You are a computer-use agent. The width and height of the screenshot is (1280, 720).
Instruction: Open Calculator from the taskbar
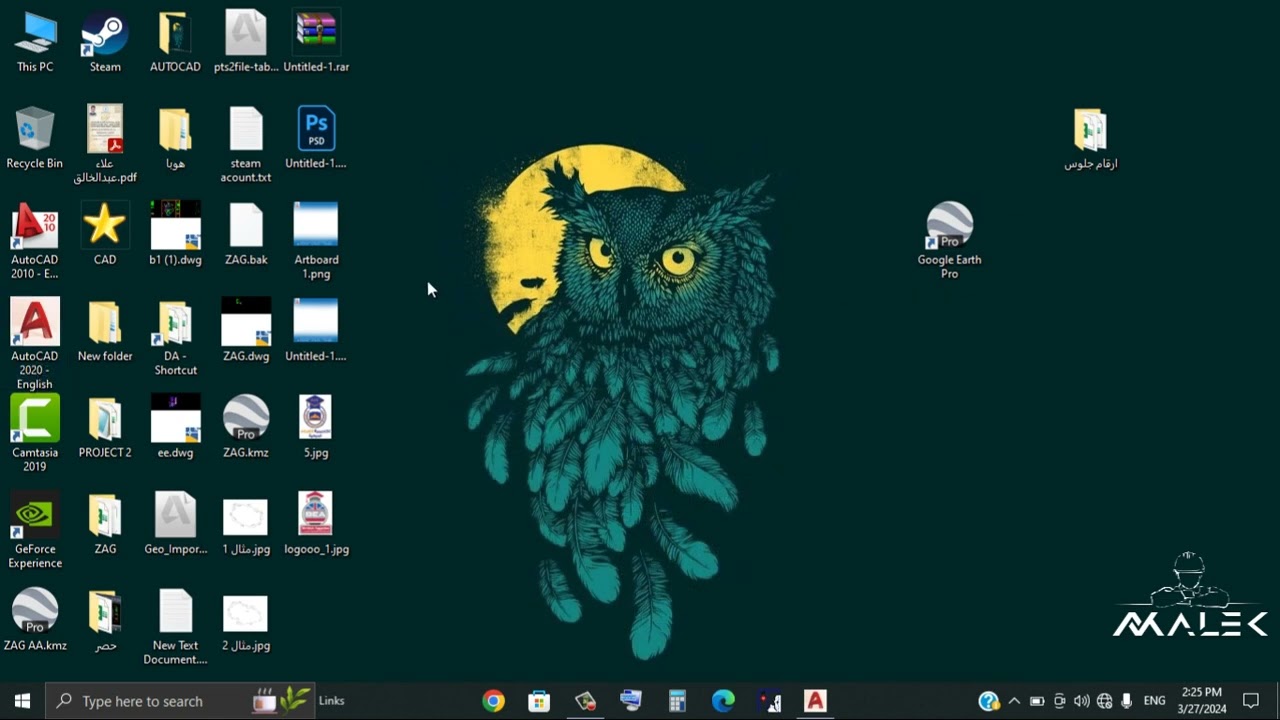pos(677,701)
